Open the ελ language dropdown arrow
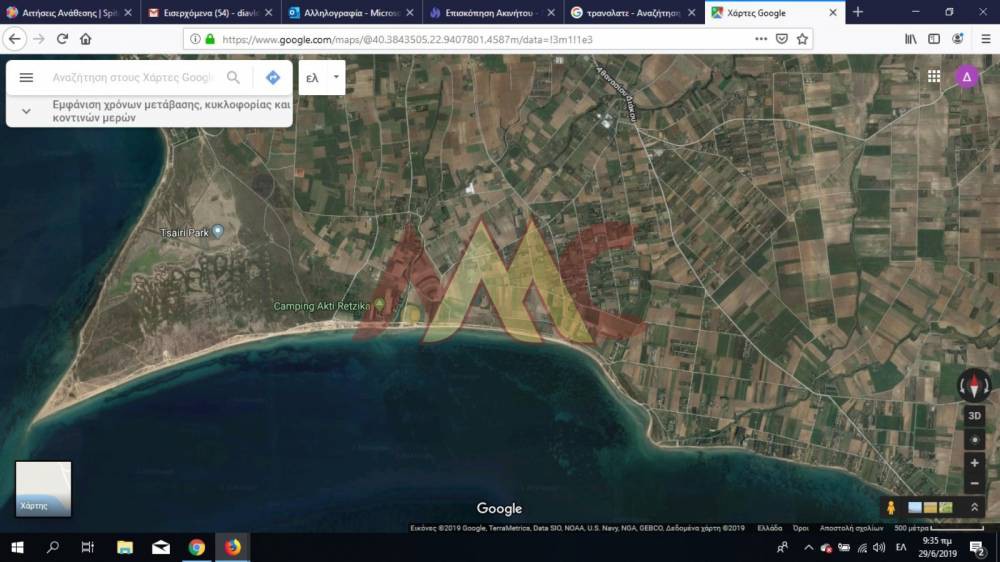 [336, 77]
